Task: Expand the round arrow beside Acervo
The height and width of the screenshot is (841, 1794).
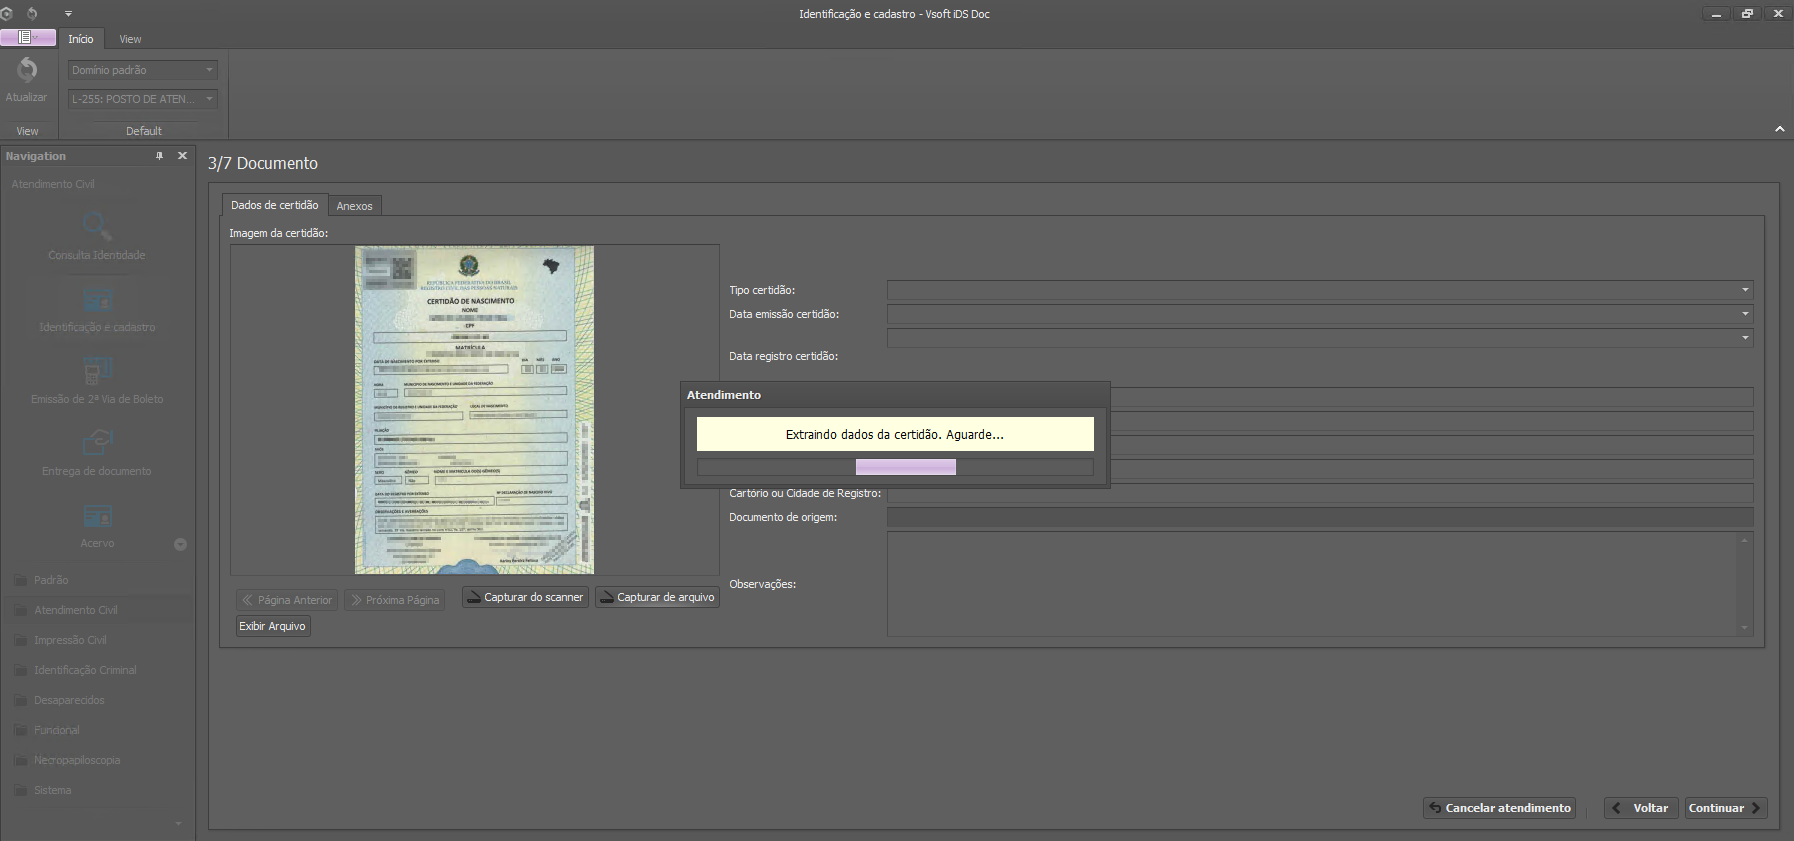Action: tap(181, 545)
